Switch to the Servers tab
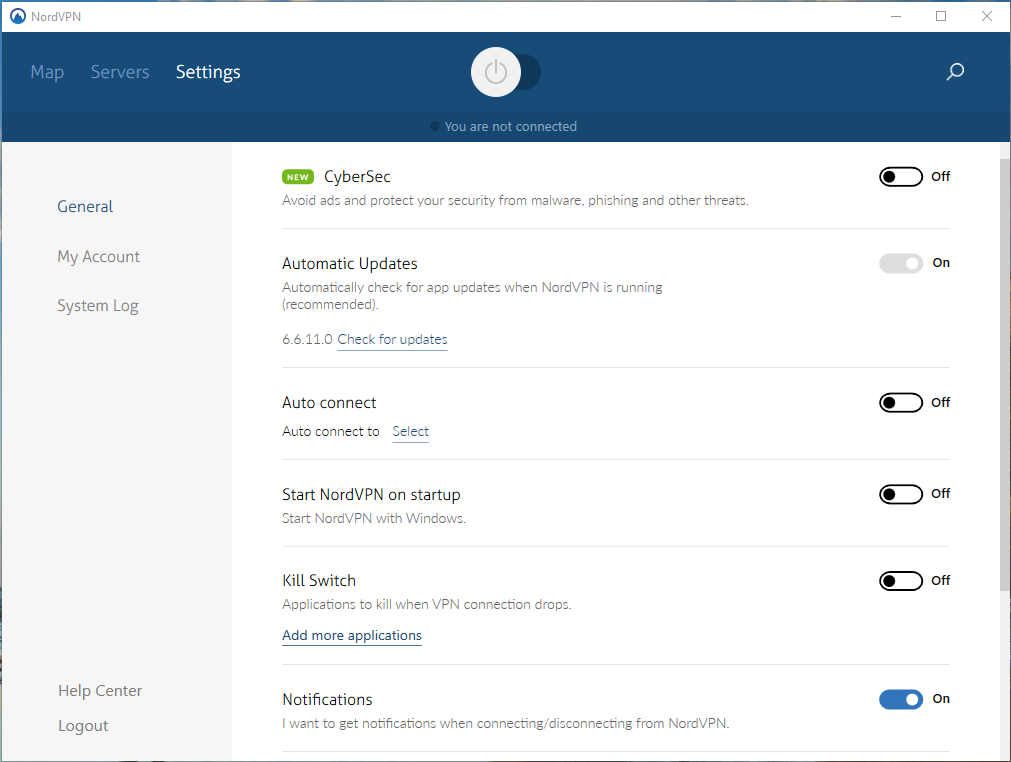Image resolution: width=1011 pixels, height=762 pixels. [120, 72]
